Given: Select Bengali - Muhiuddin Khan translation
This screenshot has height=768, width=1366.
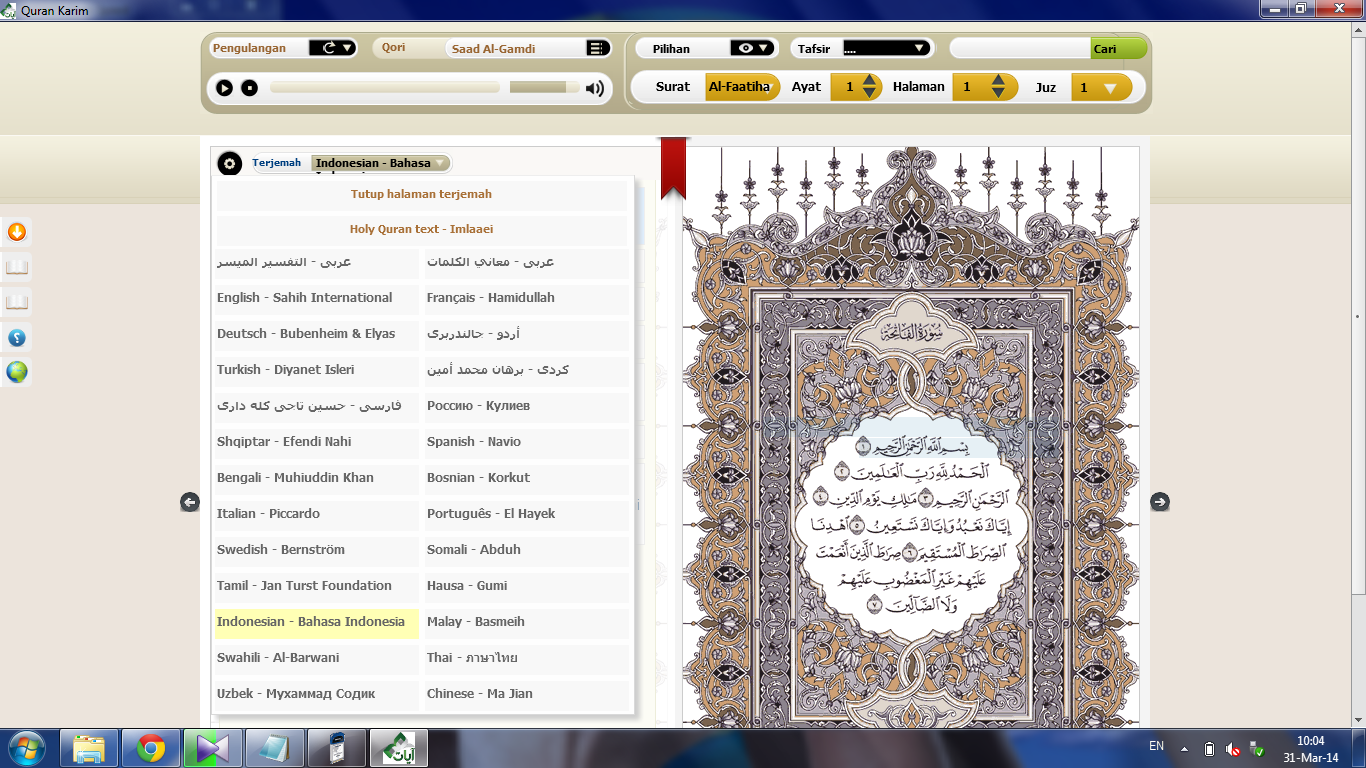Looking at the screenshot, I should (x=317, y=478).
